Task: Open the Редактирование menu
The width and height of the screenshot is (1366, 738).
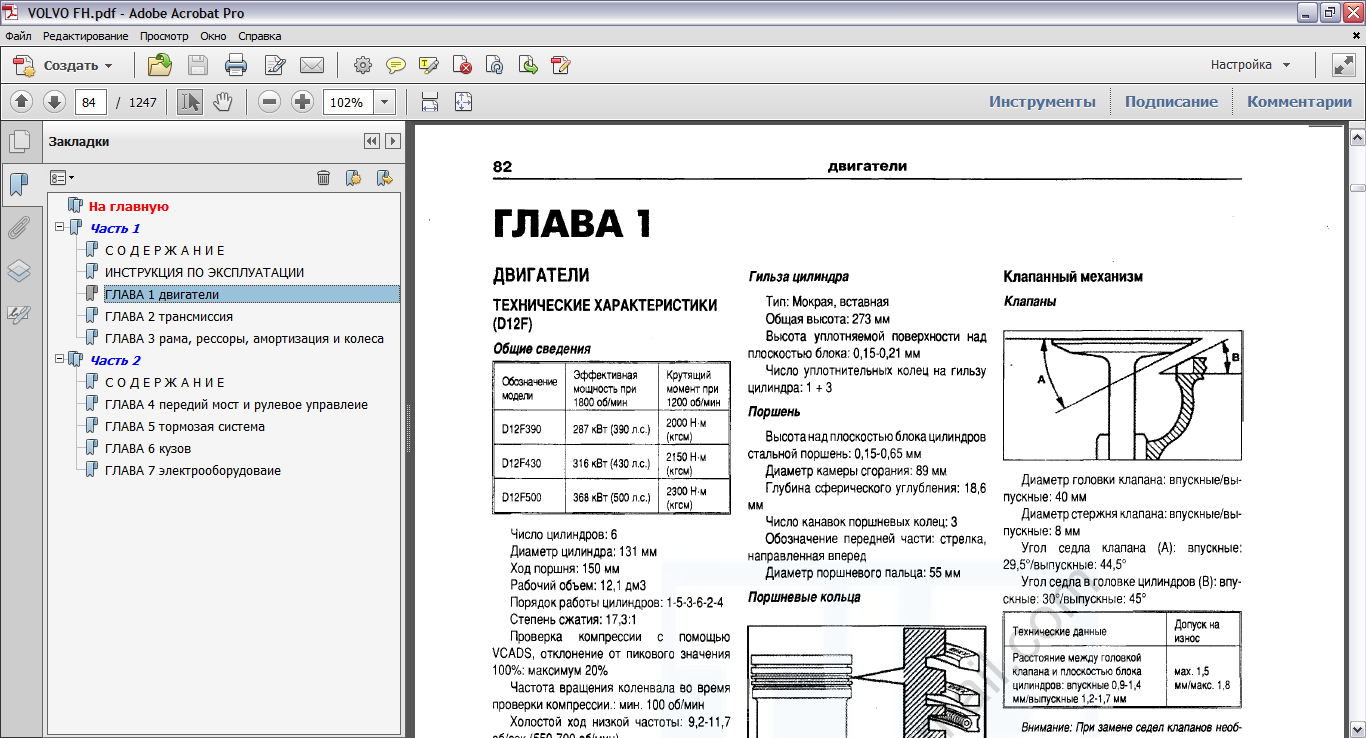Action: pyautogui.click(x=85, y=36)
